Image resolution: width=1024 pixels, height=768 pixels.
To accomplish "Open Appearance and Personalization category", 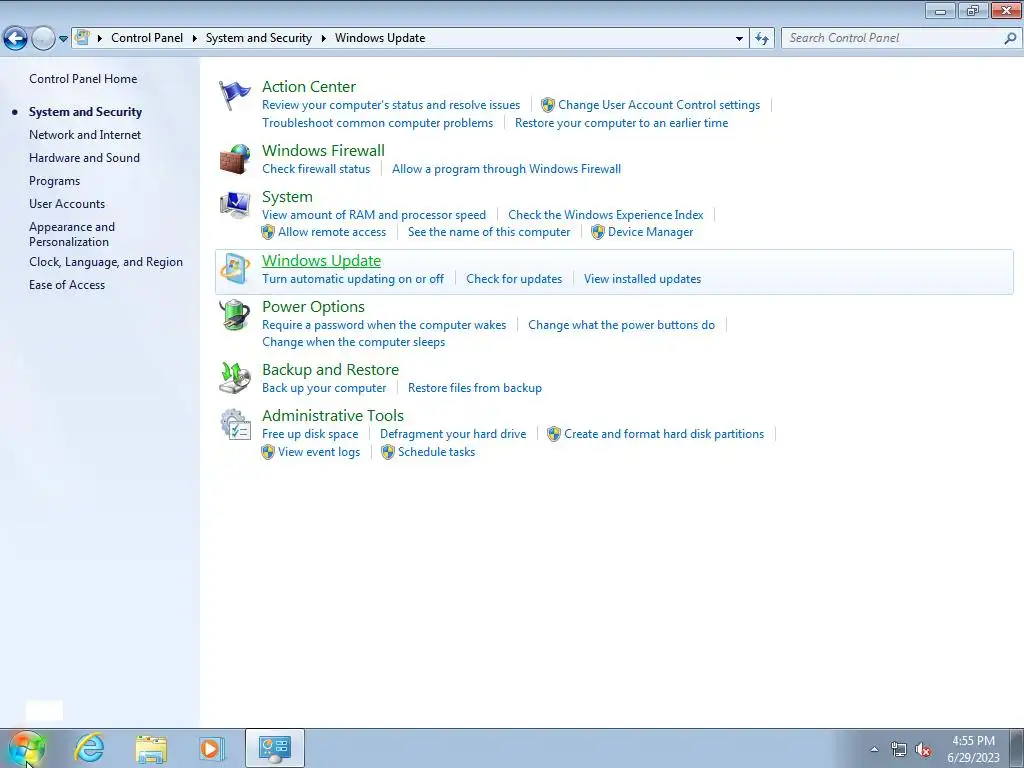I will click(72, 234).
